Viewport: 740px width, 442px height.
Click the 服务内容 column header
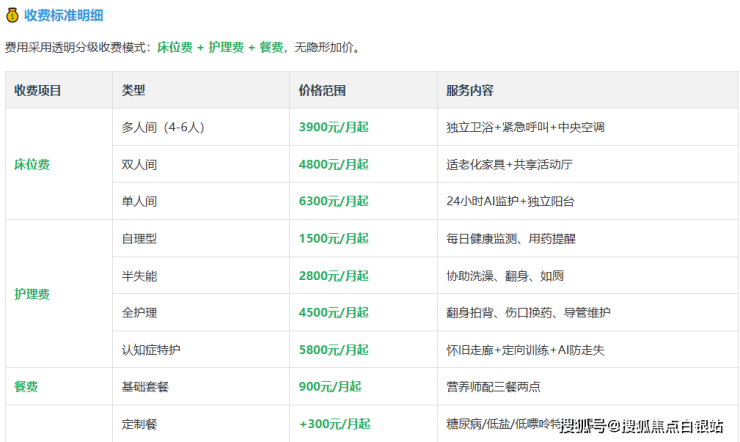470,90
